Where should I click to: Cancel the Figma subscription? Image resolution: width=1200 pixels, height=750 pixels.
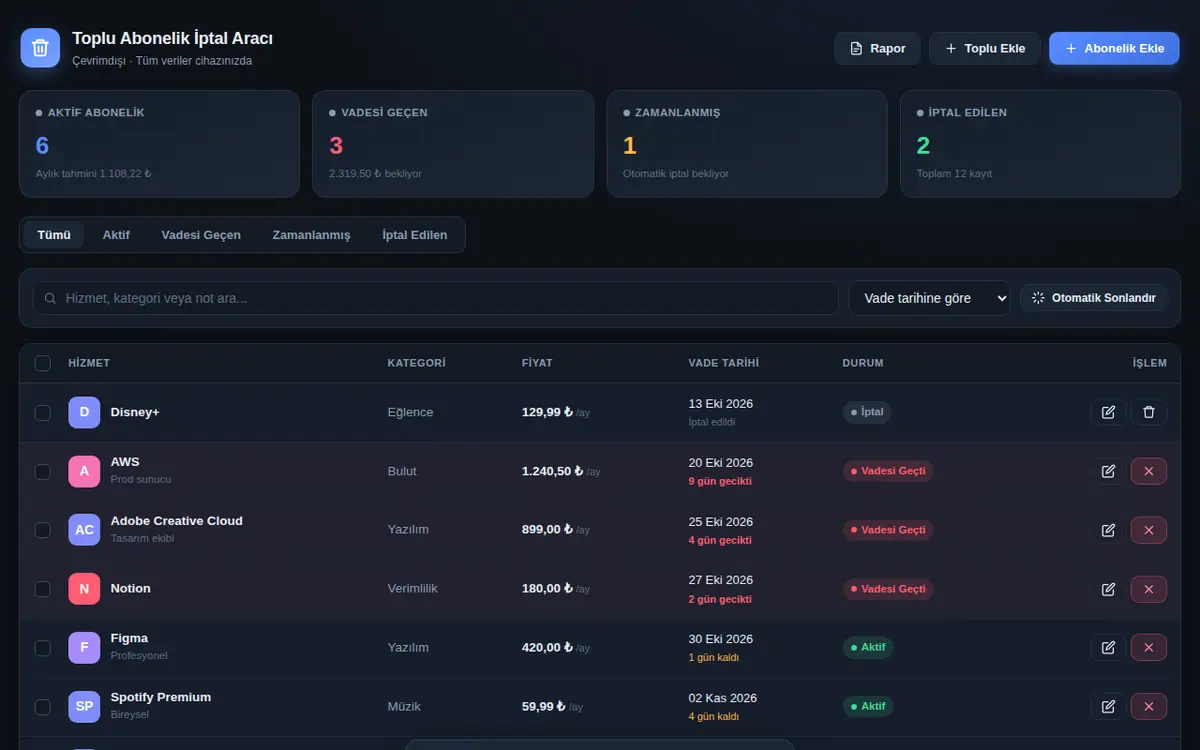[1149, 648]
